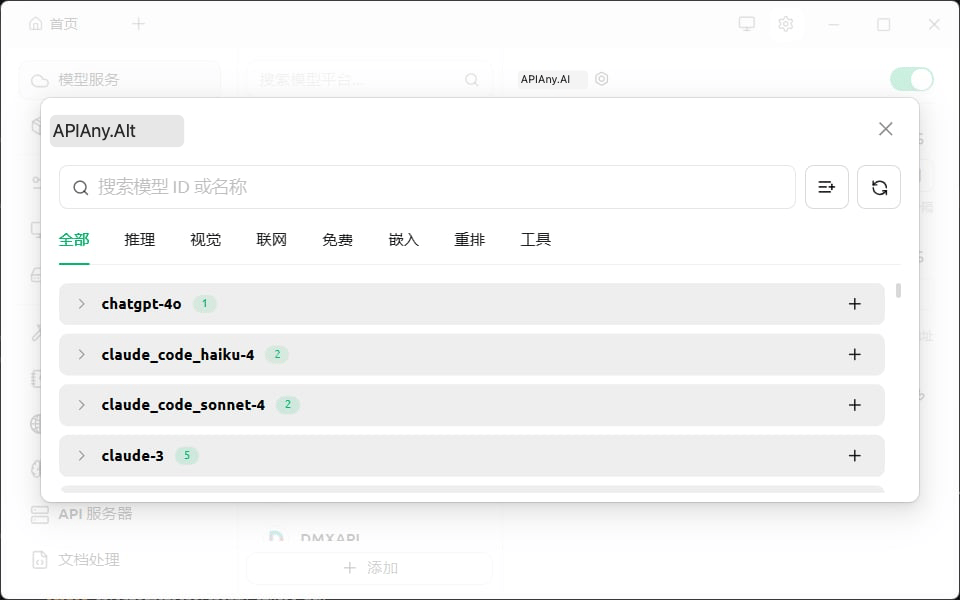Add claude_code_haiku-4 group with plus icon
This screenshot has width=960, height=600.
click(x=855, y=354)
